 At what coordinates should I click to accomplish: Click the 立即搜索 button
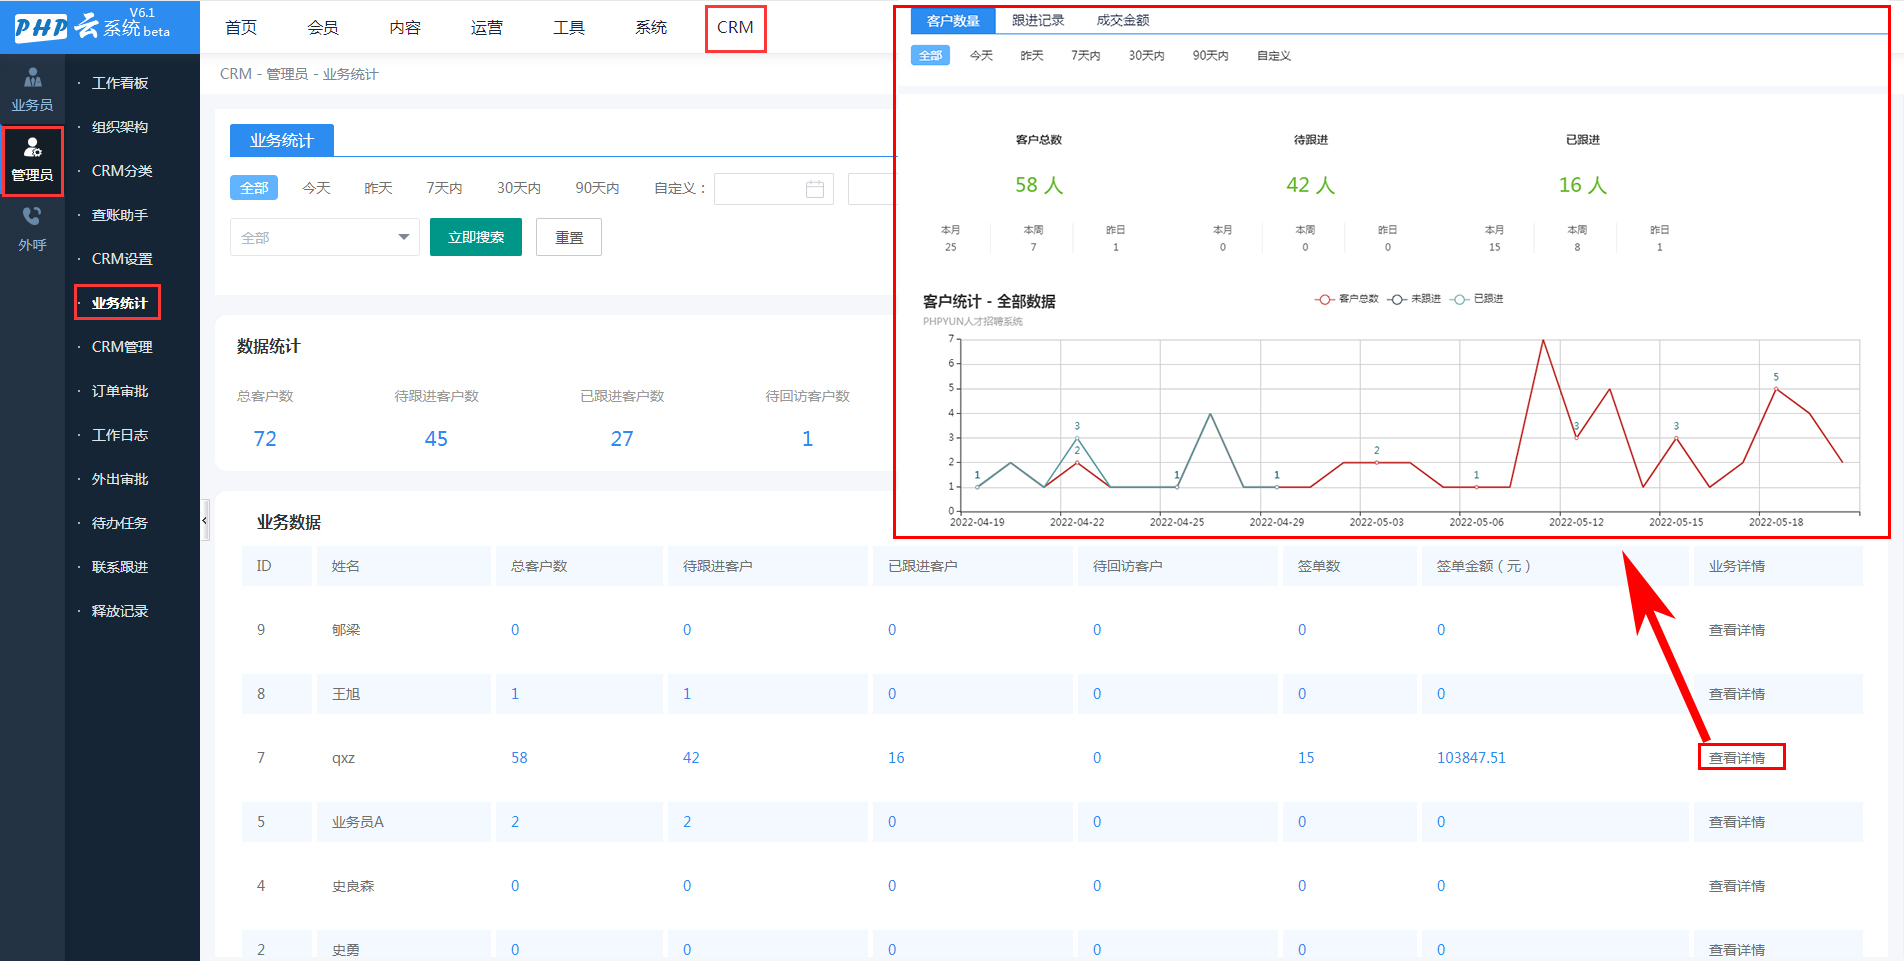click(476, 237)
